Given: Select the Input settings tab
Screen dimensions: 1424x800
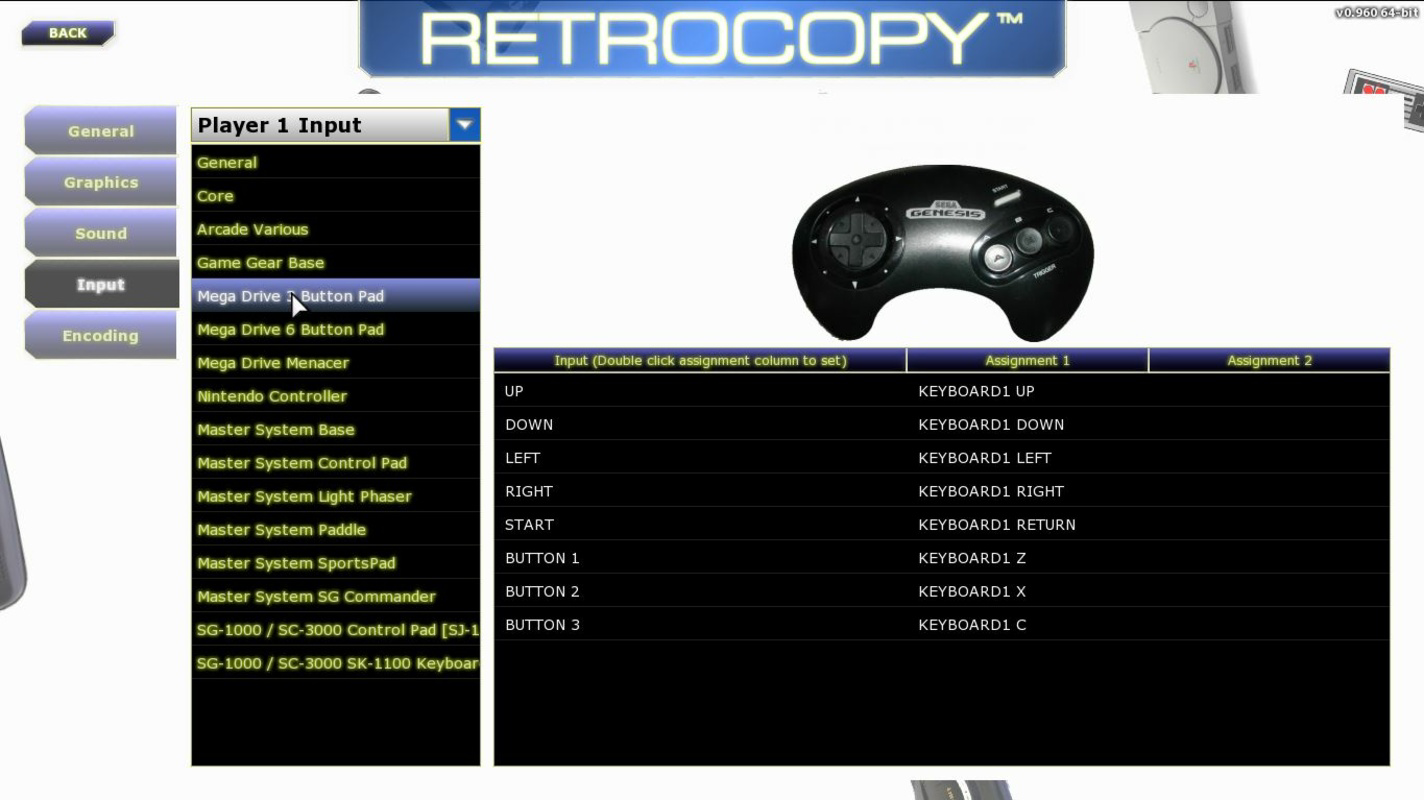Looking at the screenshot, I should (101, 284).
